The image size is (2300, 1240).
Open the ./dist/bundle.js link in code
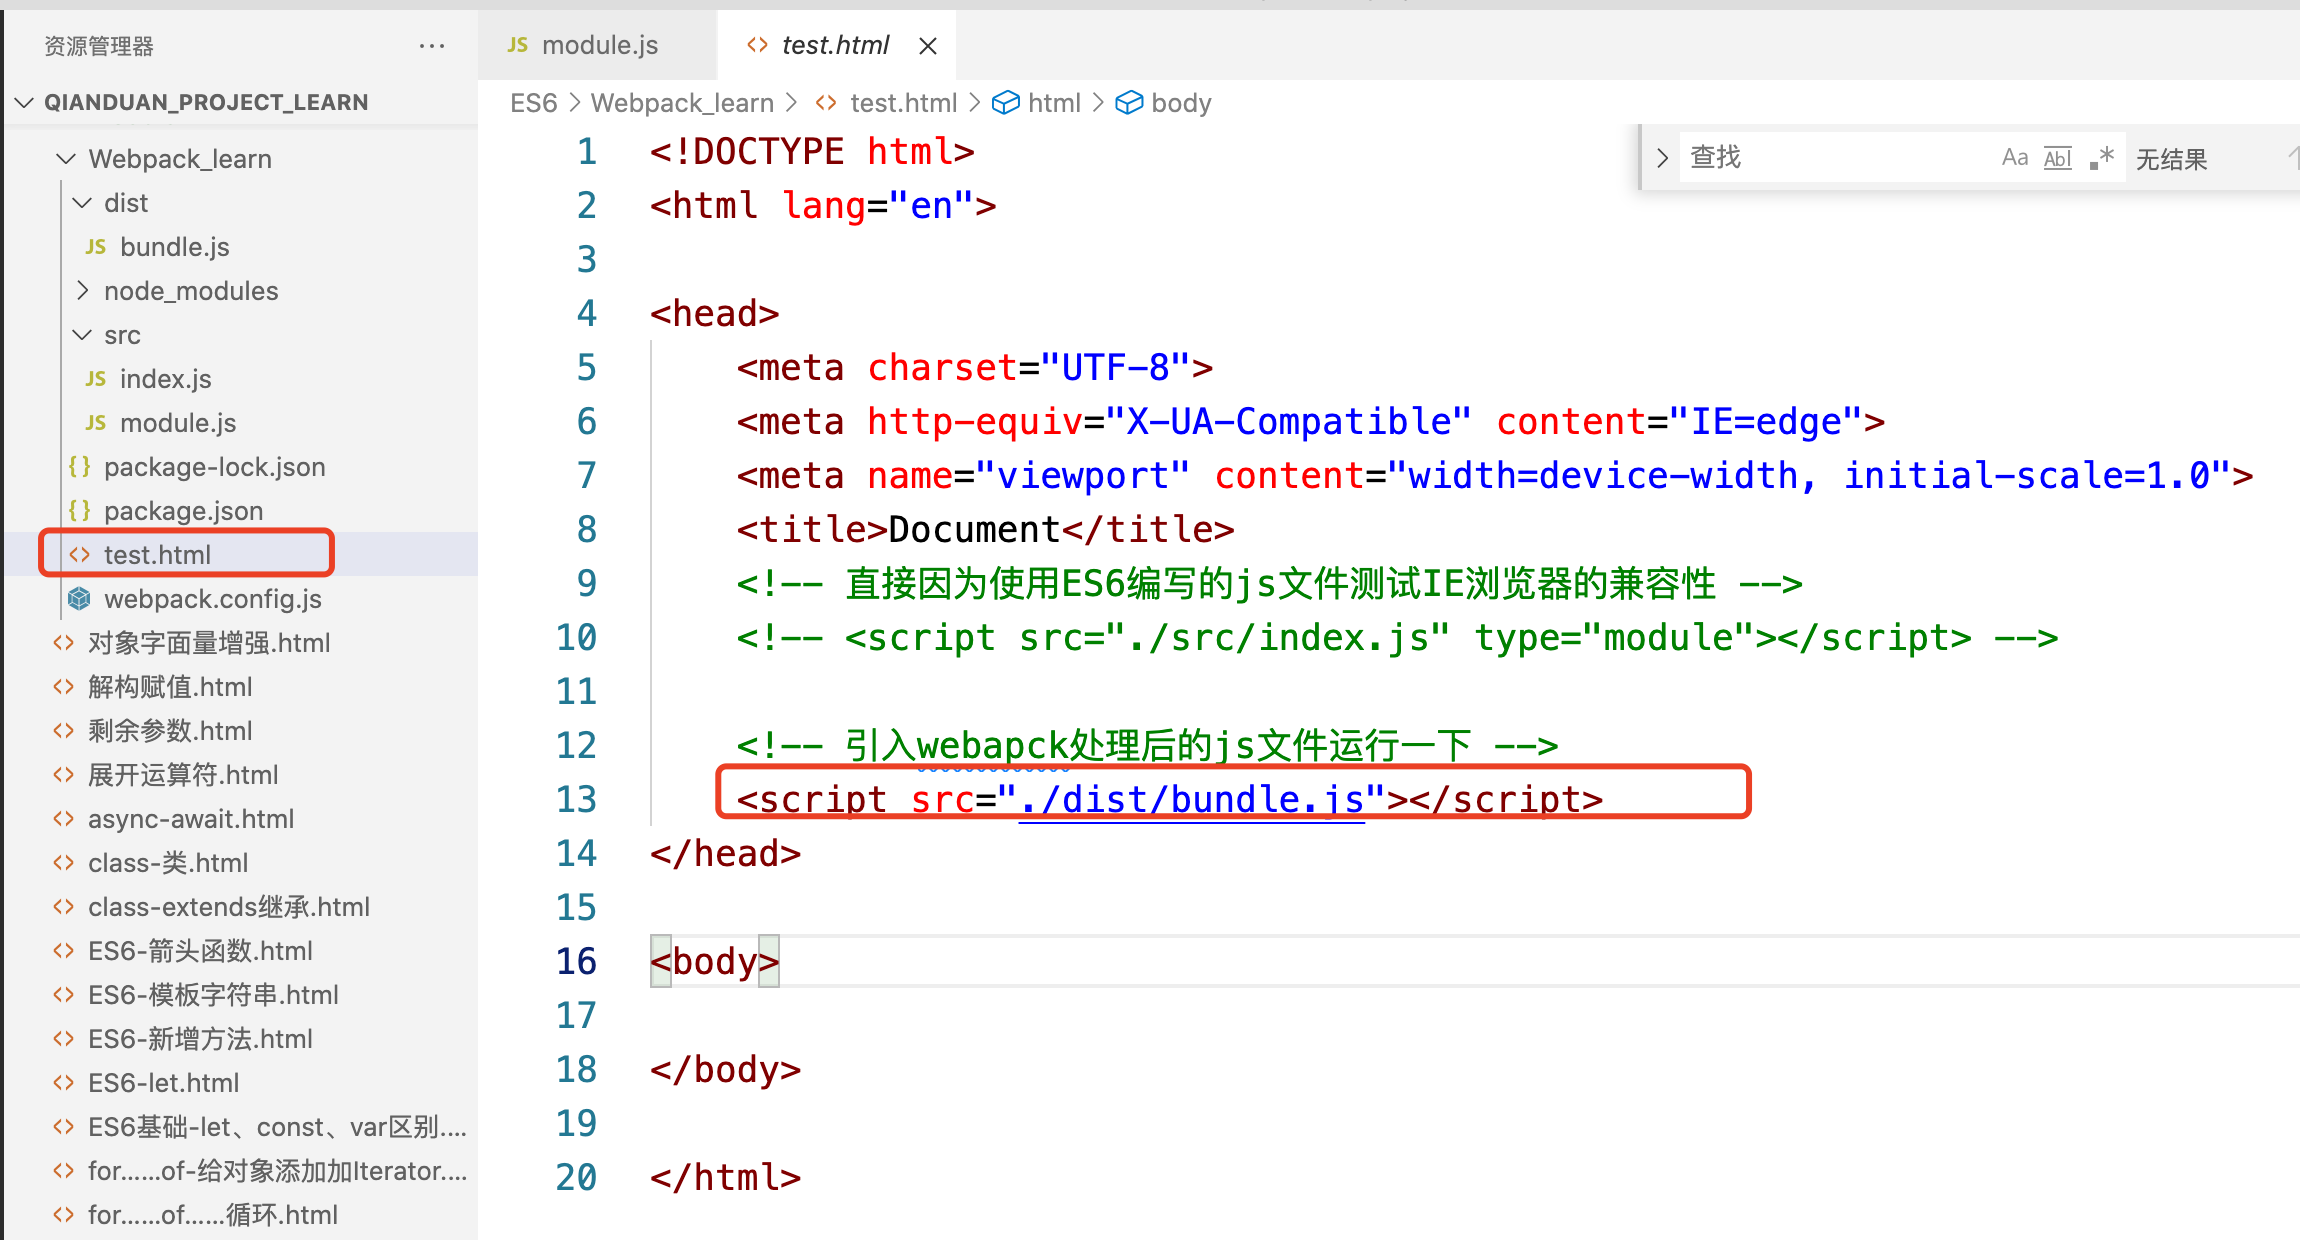point(1192,800)
